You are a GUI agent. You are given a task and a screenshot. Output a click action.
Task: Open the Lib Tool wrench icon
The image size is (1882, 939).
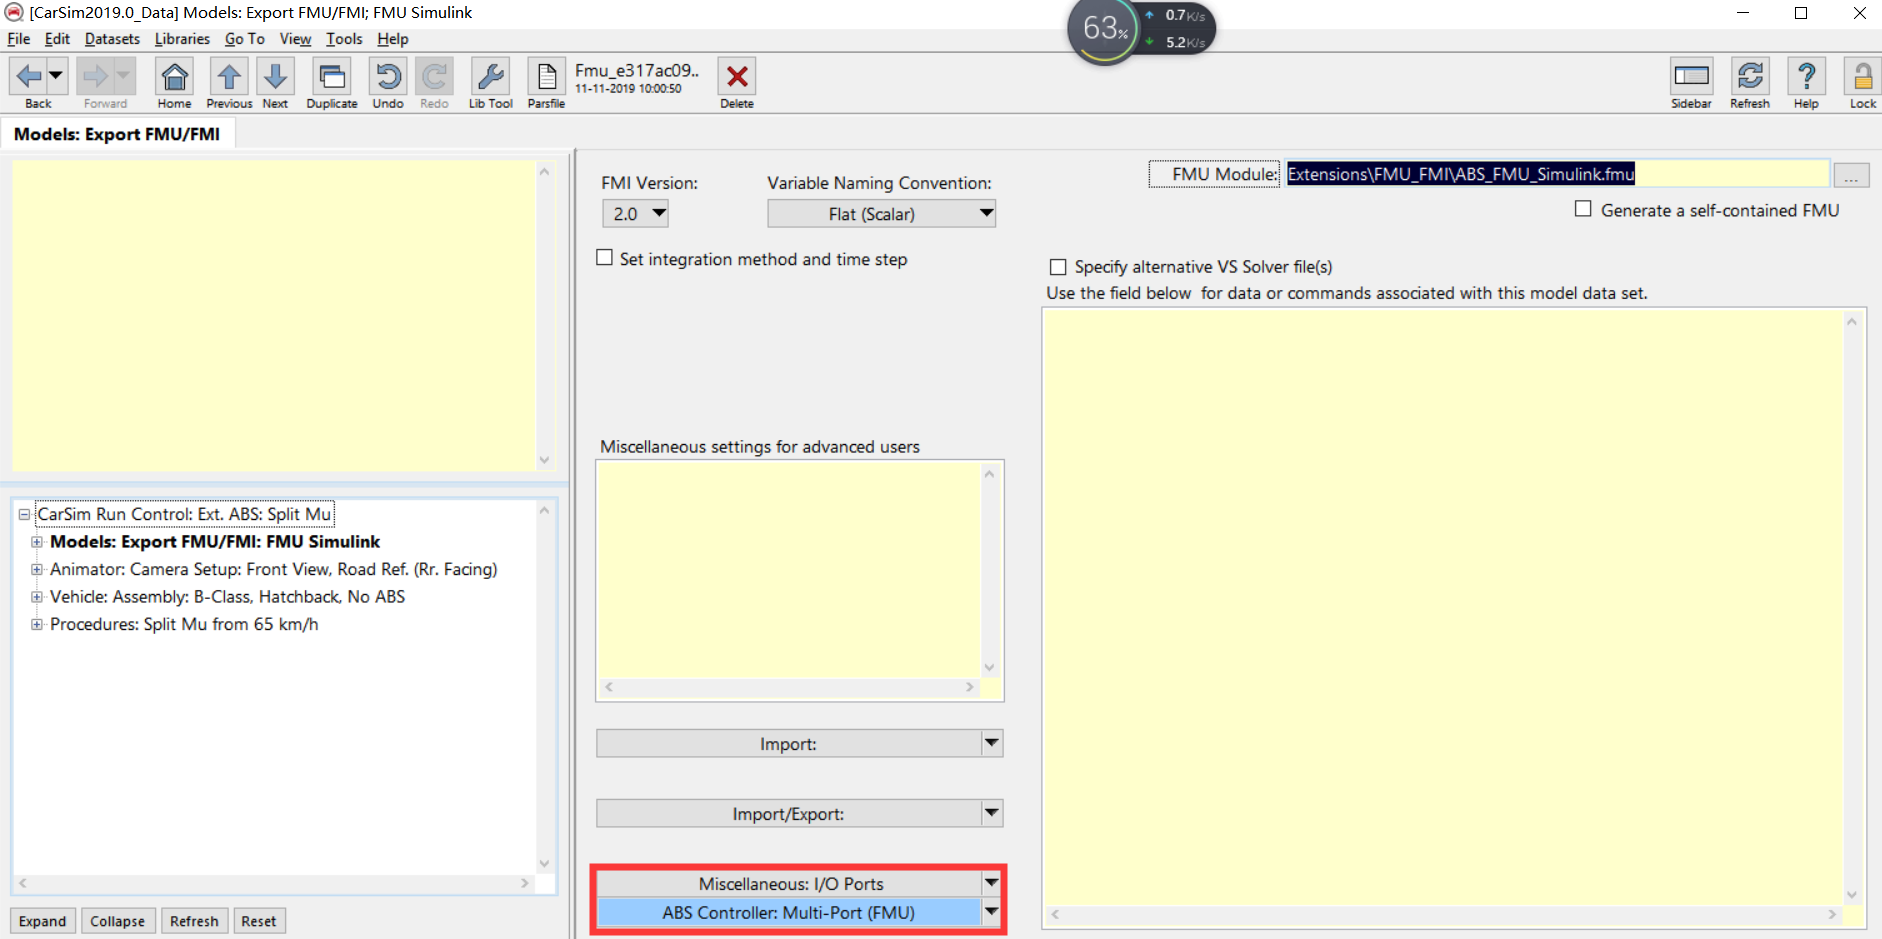(x=491, y=76)
